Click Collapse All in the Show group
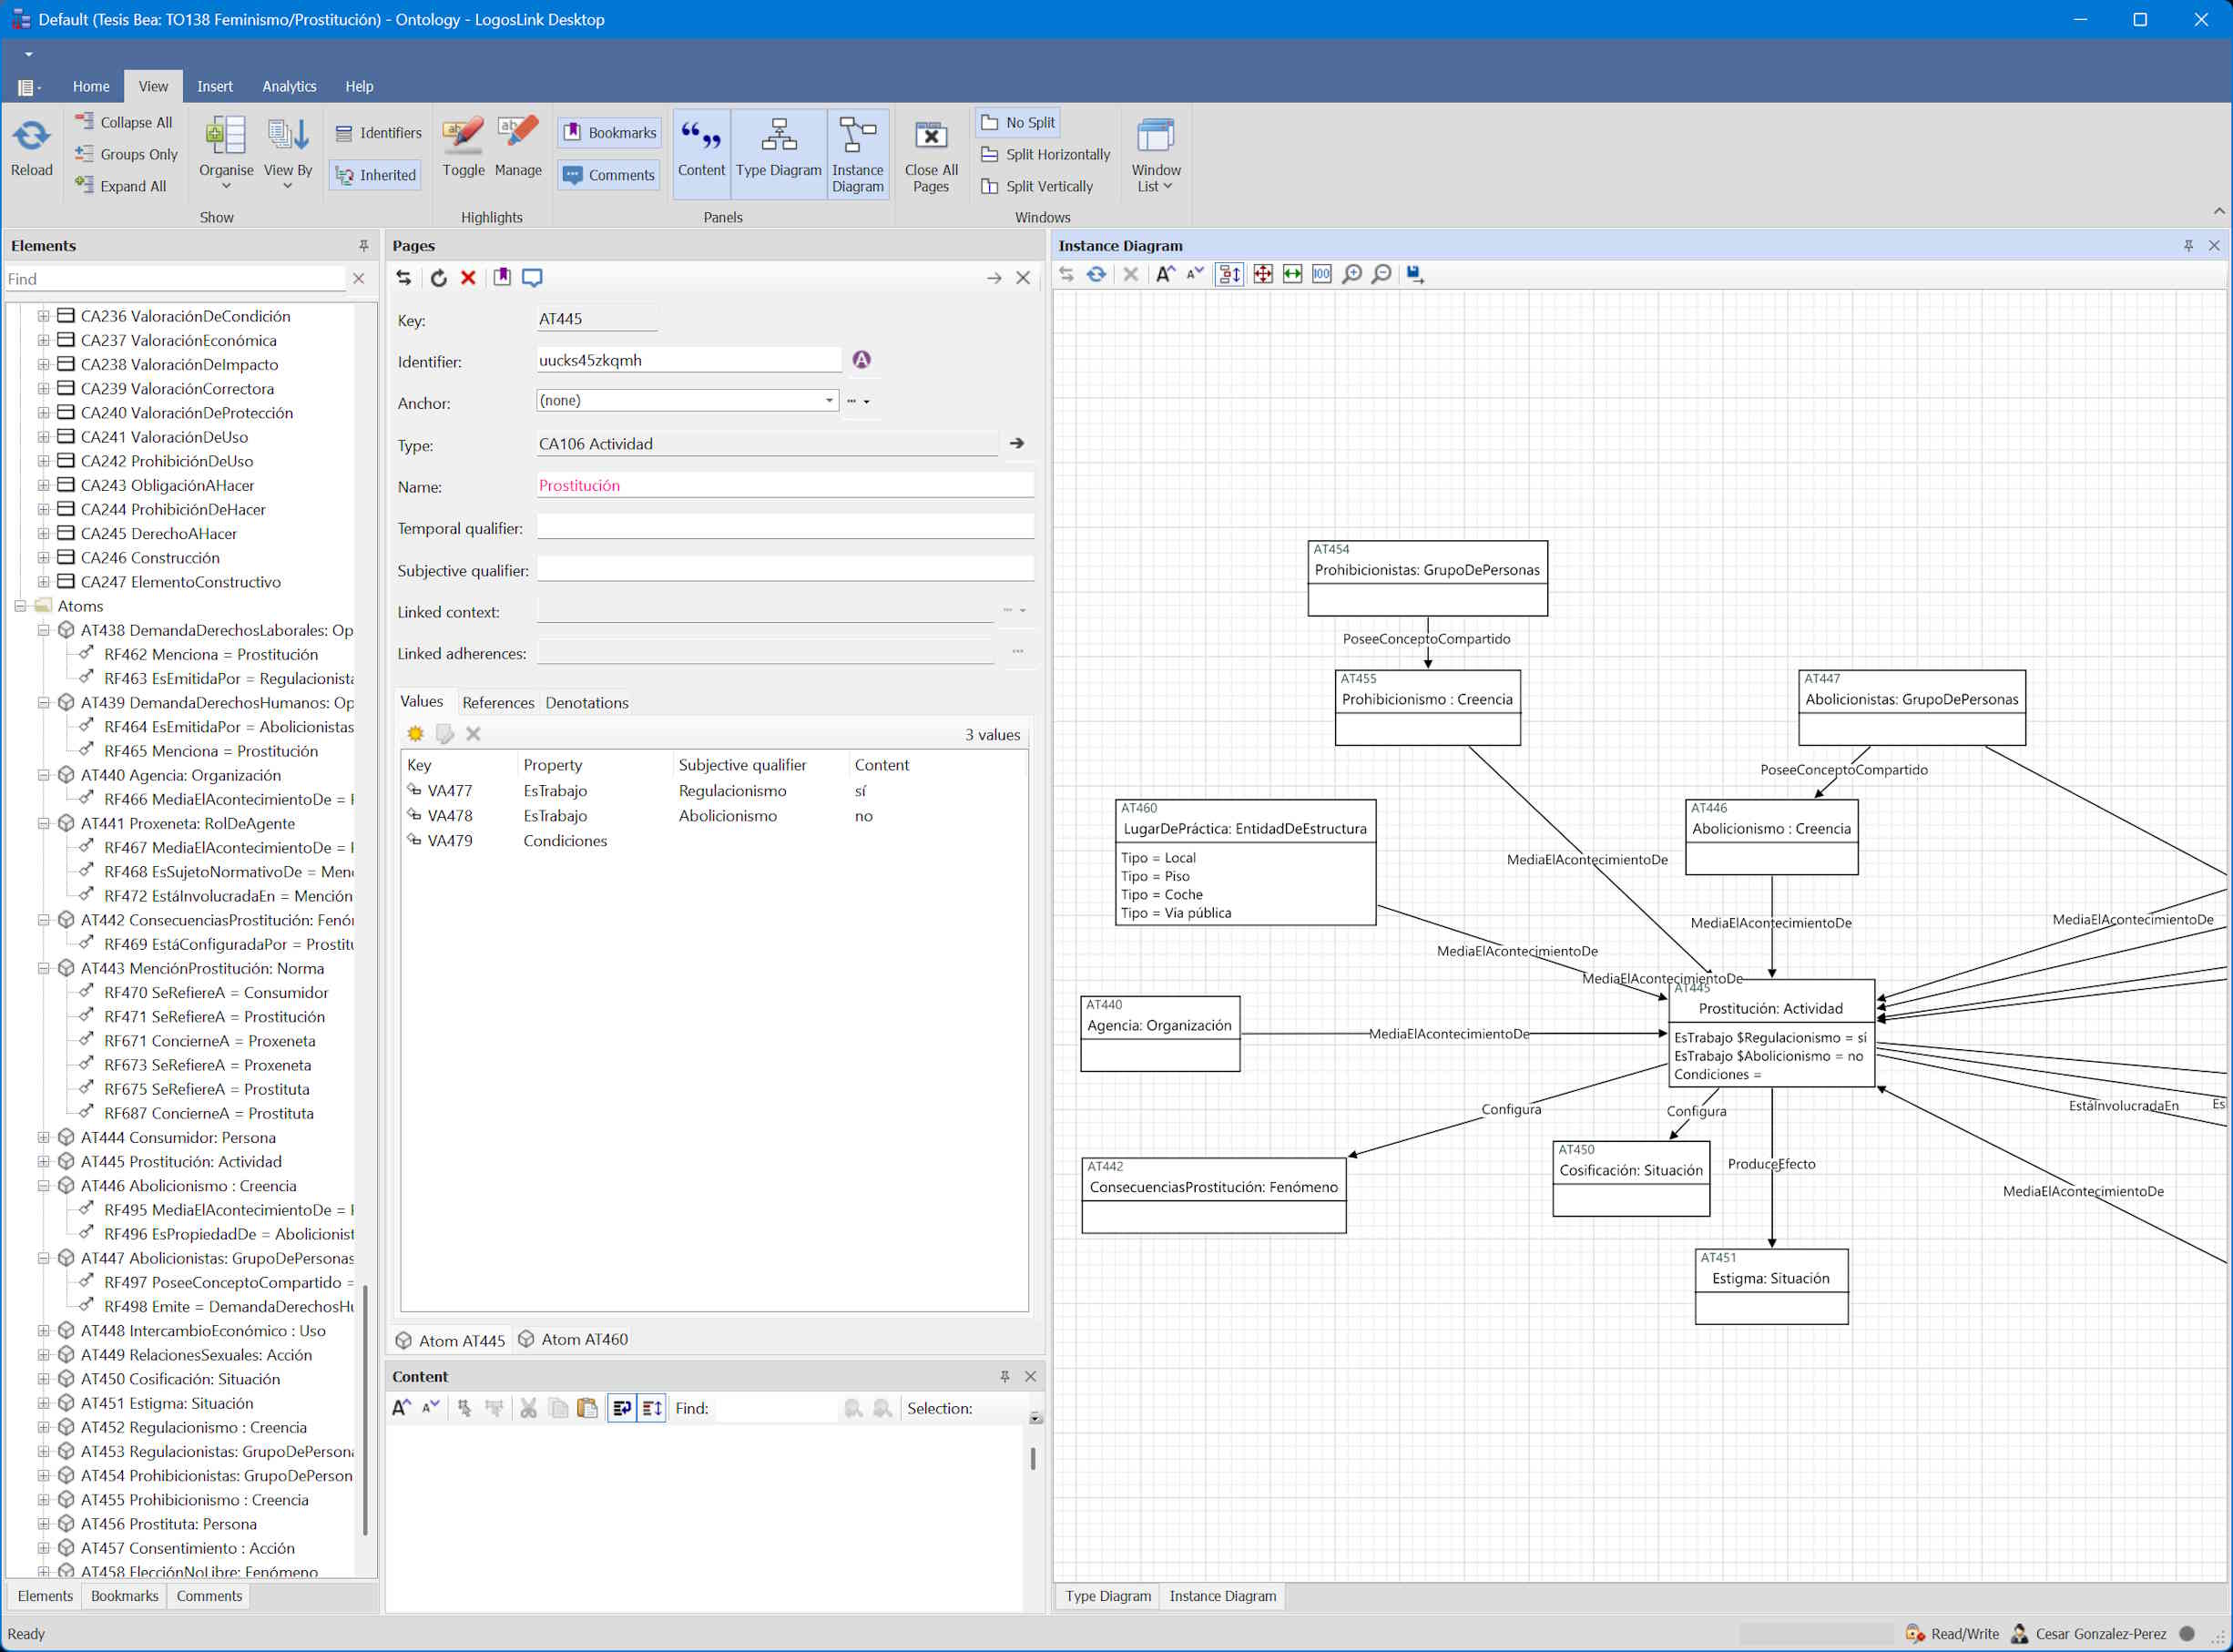Image resolution: width=2233 pixels, height=1652 pixels. coord(124,122)
